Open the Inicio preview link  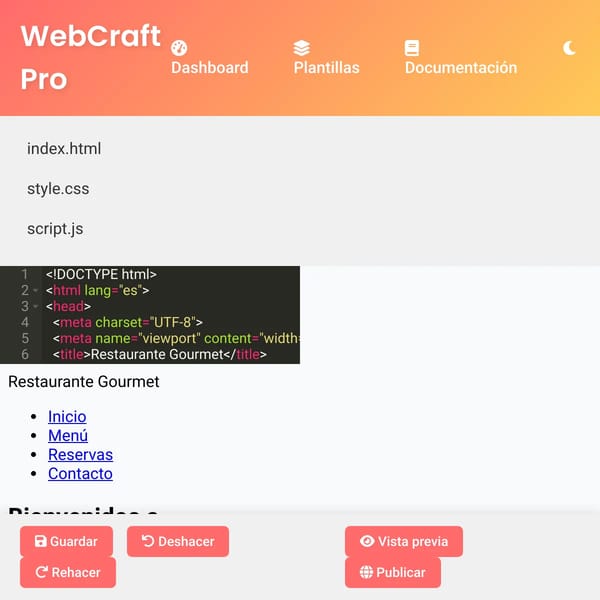[67, 416]
